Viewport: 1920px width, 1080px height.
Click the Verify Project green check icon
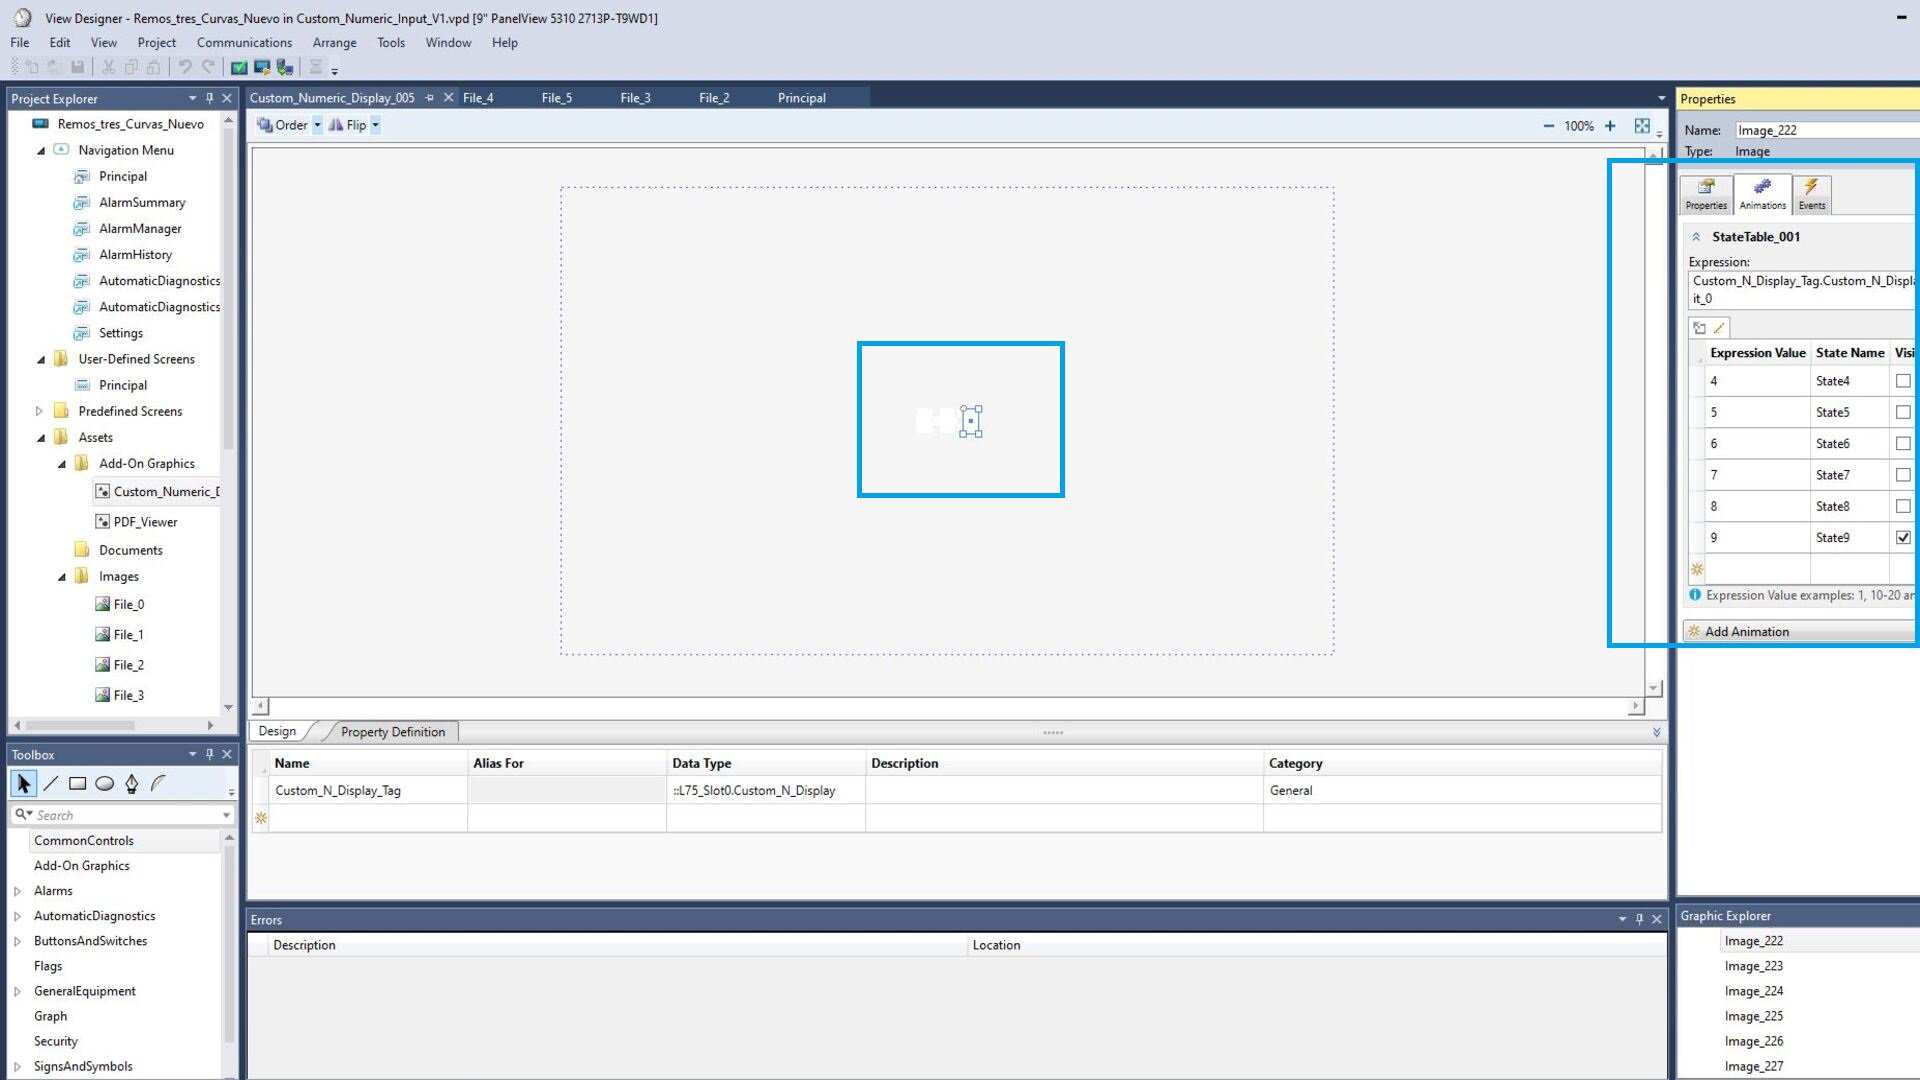(x=239, y=67)
